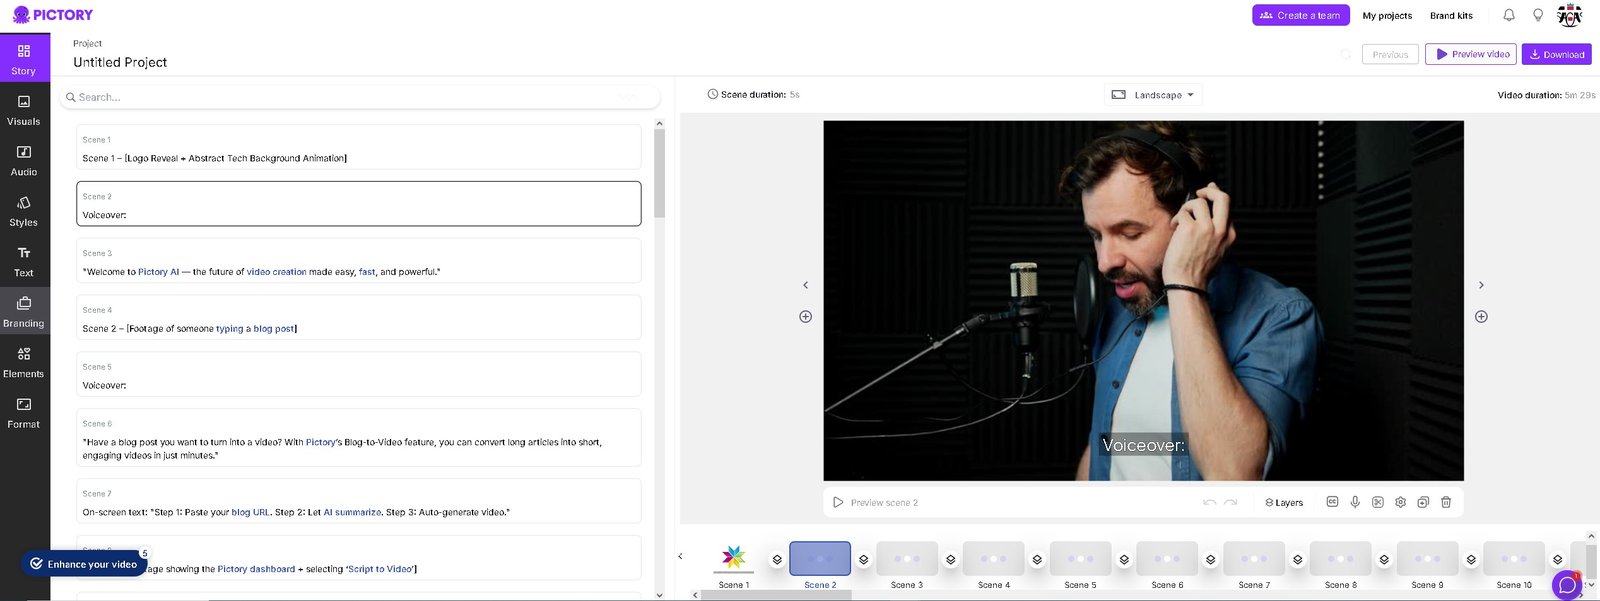The width and height of the screenshot is (1600, 601).
Task: Click the redo arrow
Action: click(x=1231, y=502)
